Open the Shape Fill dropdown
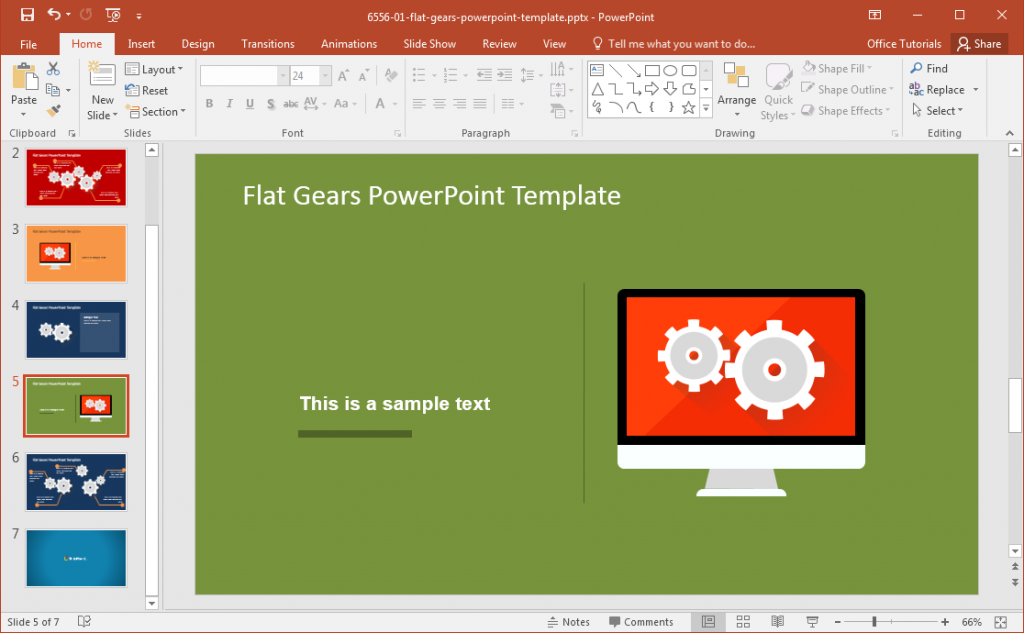The height and width of the screenshot is (633, 1024). (x=841, y=68)
